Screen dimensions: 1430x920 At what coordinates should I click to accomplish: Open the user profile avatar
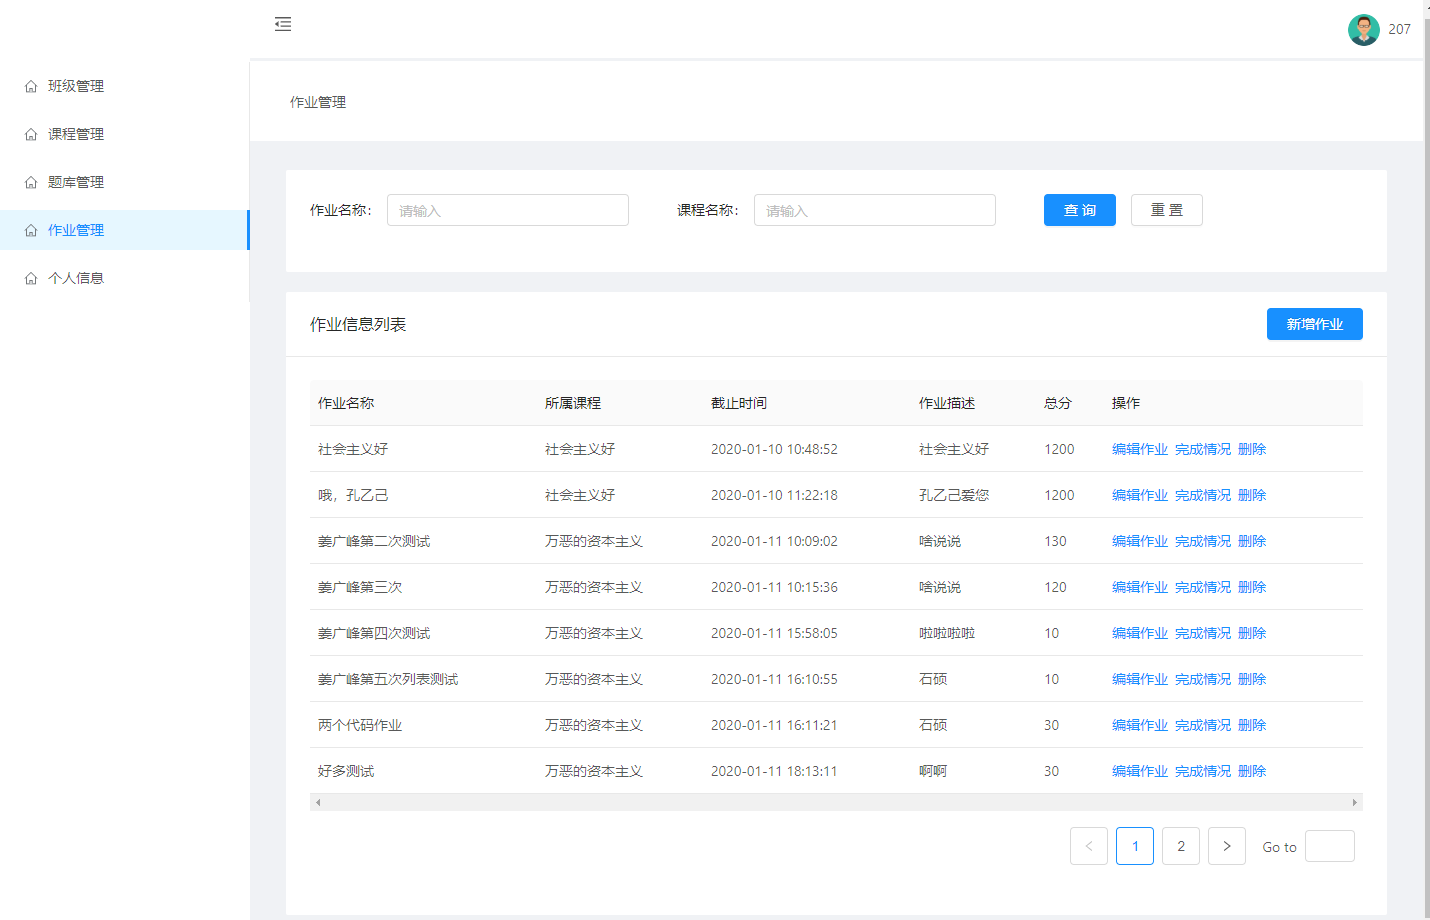coord(1363,29)
